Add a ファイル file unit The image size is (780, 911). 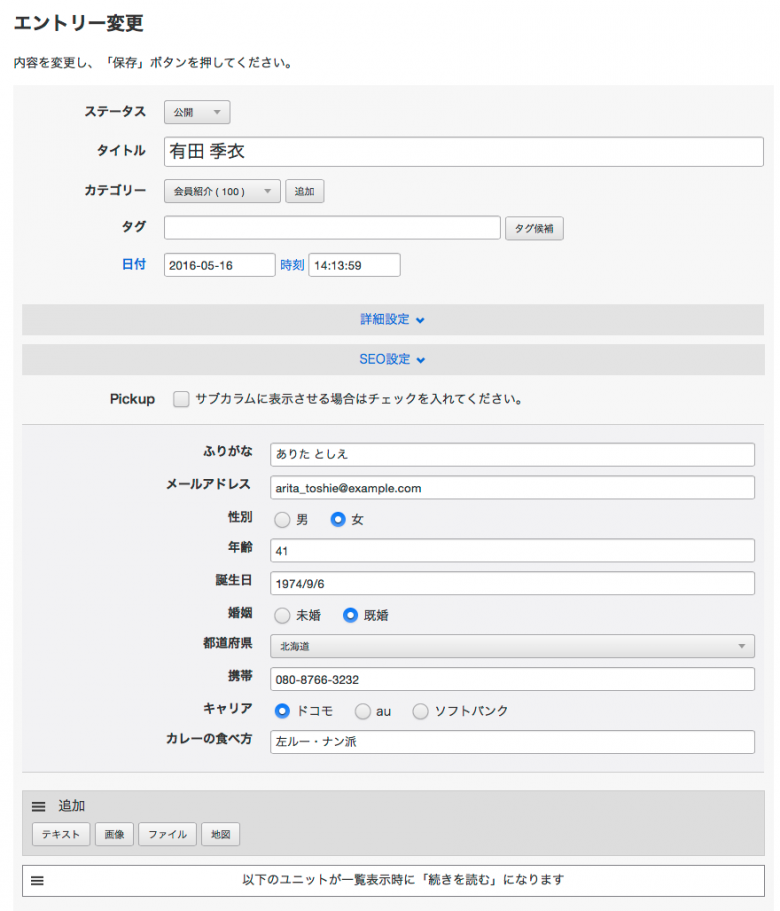(x=166, y=834)
